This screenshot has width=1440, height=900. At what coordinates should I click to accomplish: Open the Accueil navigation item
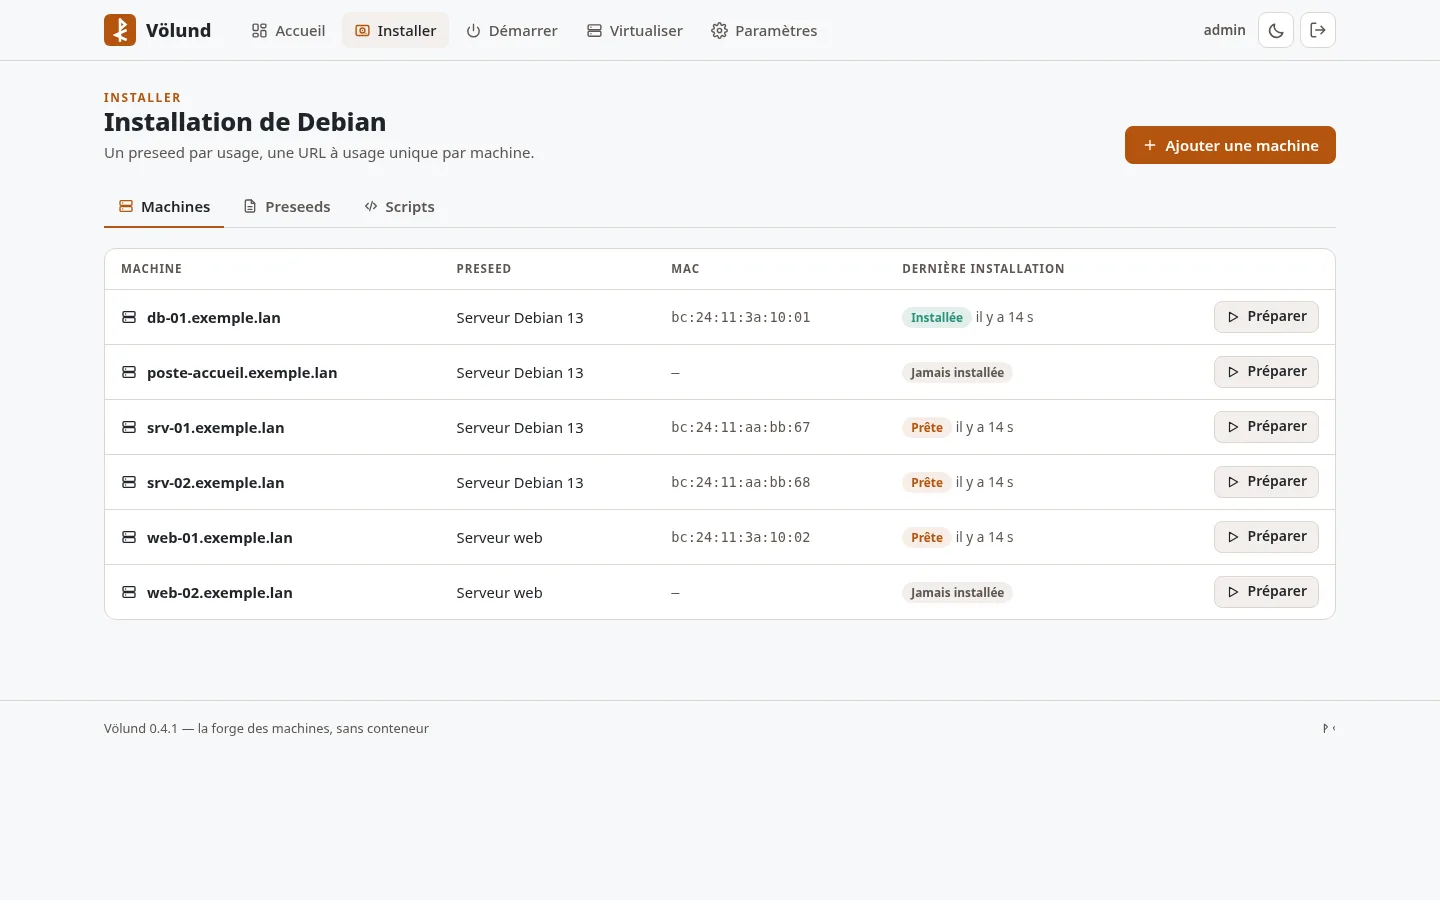click(288, 30)
